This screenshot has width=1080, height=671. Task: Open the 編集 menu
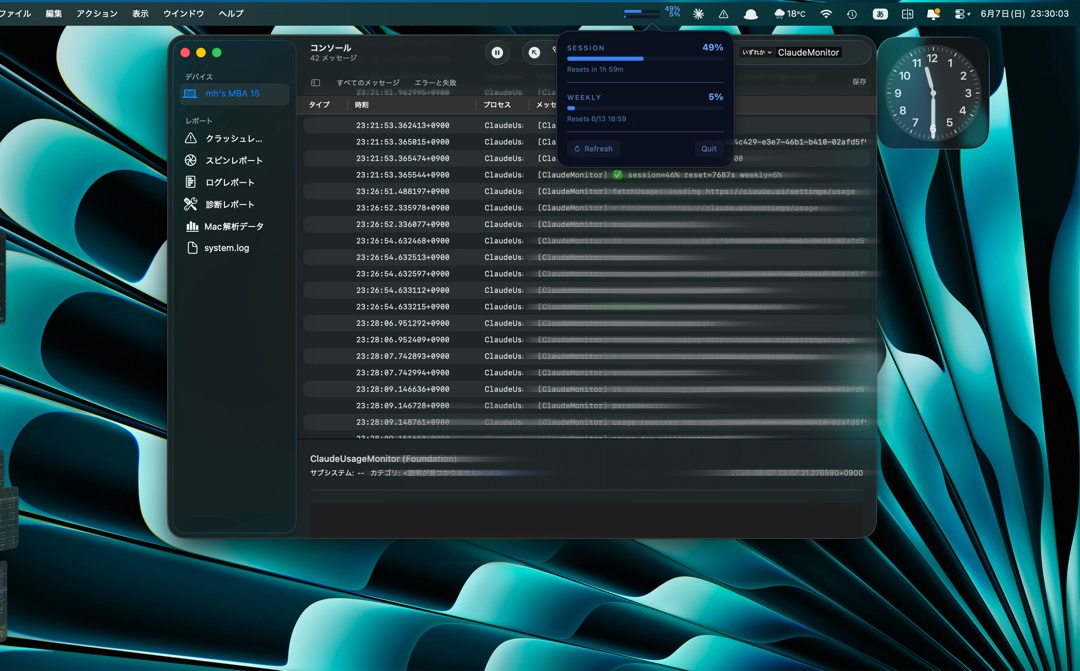coord(54,14)
